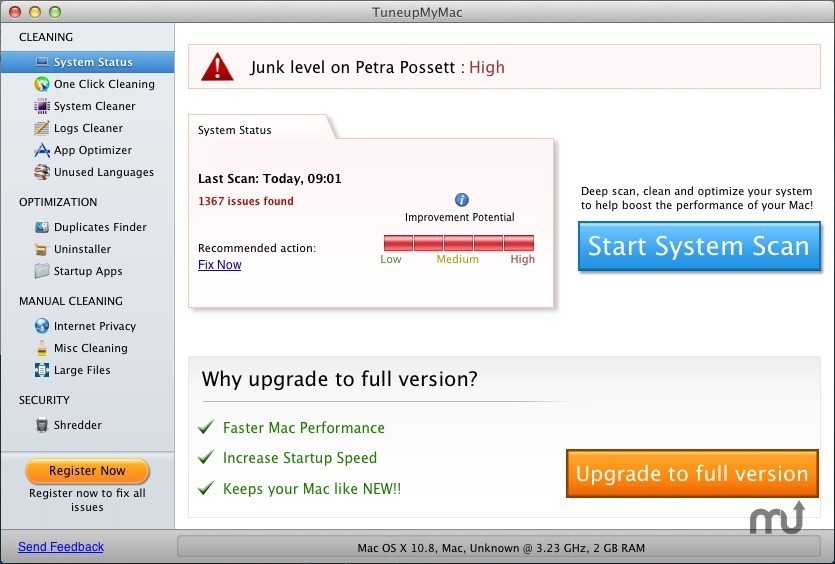Viewport: 835px width, 564px height.
Task: Click the 'Improvement Potential' label
Action: (x=460, y=217)
